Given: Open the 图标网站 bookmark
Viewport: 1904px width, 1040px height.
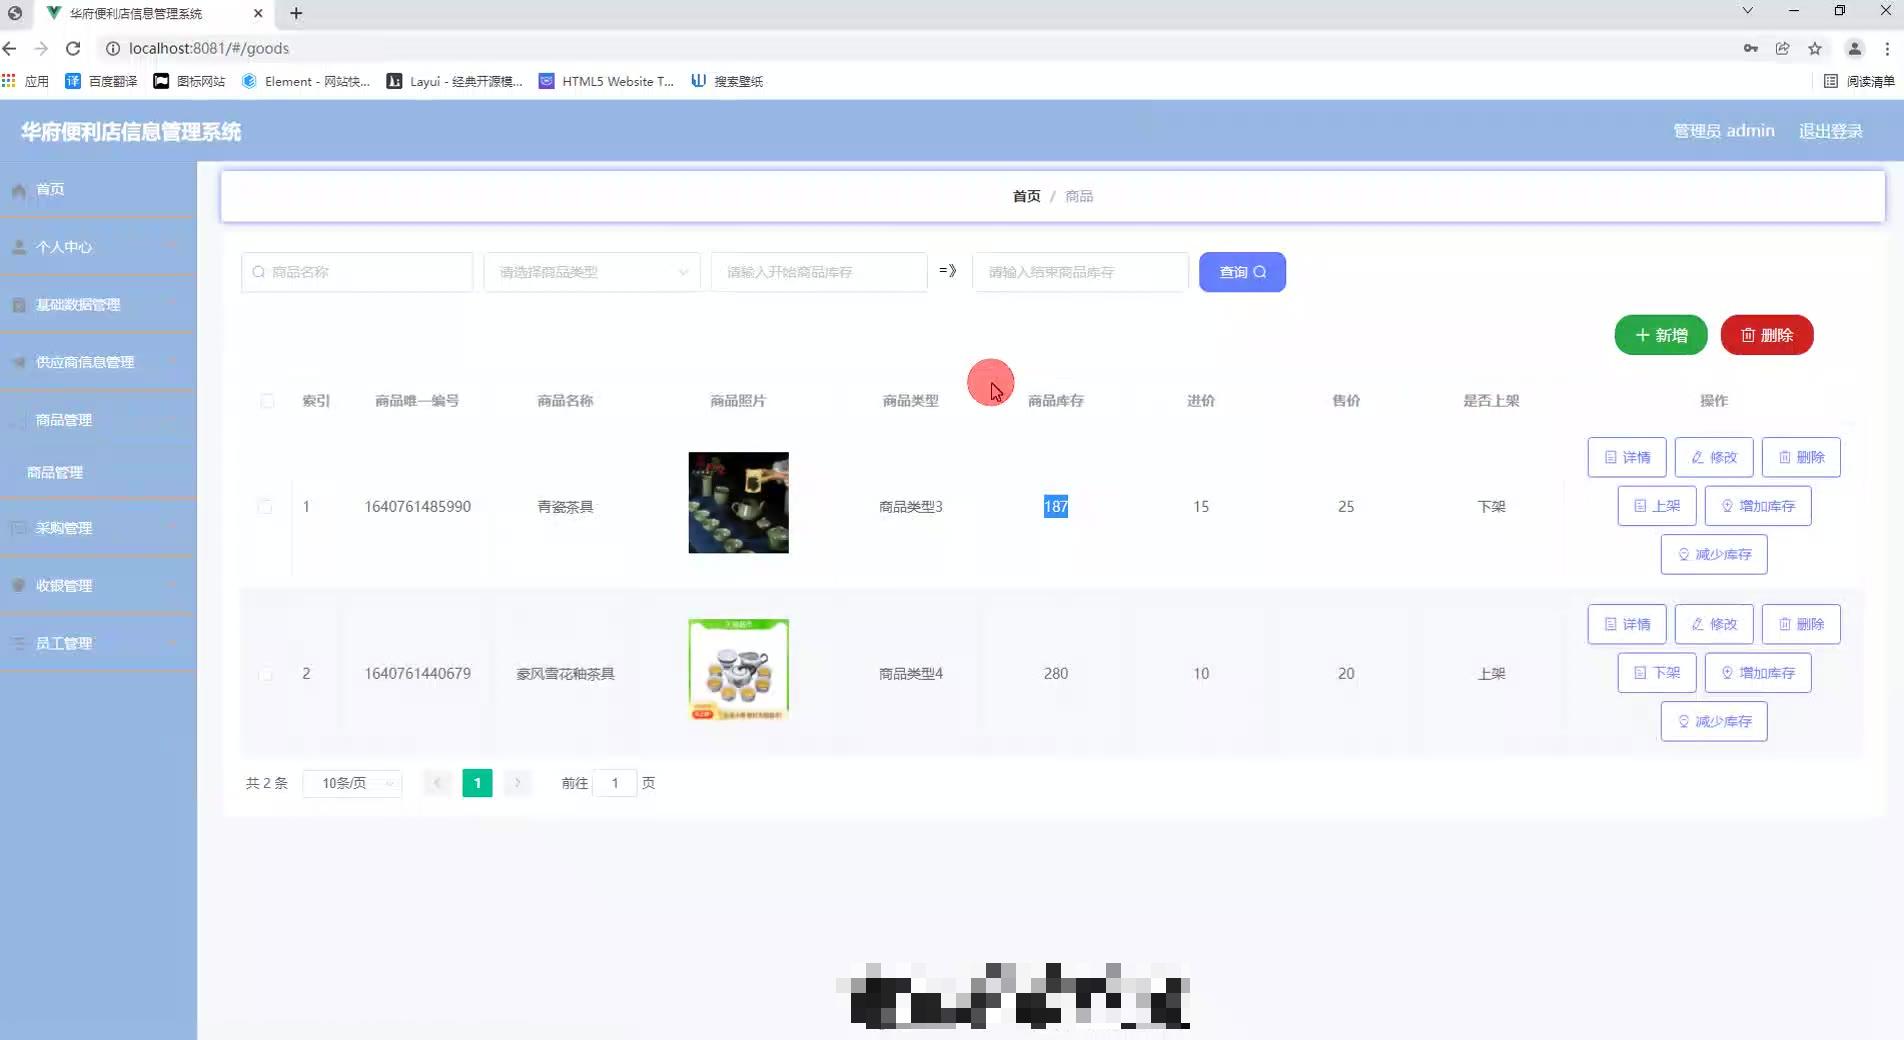Looking at the screenshot, I should 189,81.
